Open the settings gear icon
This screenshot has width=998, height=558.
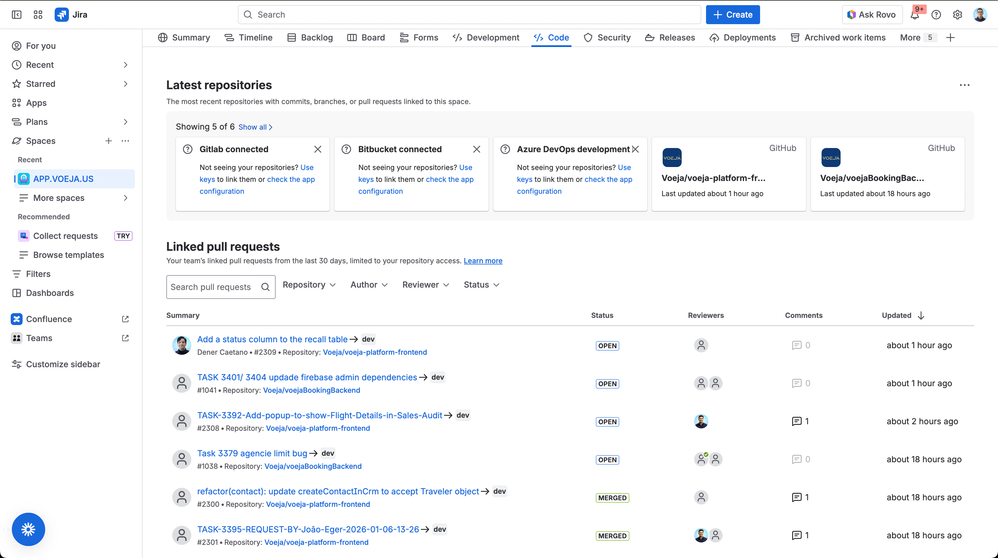click(957, 15)
